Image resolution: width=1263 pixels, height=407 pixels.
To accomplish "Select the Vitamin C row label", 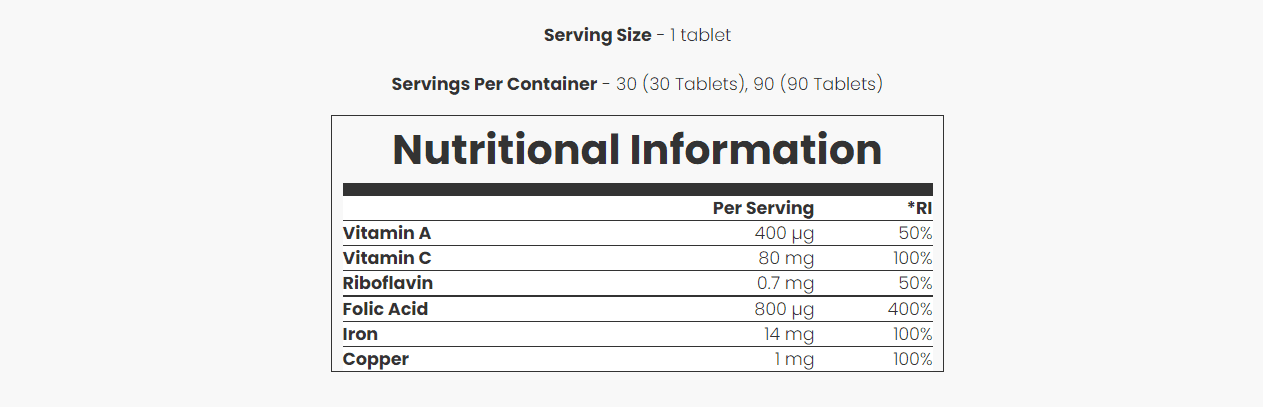I will coord(387,258).
